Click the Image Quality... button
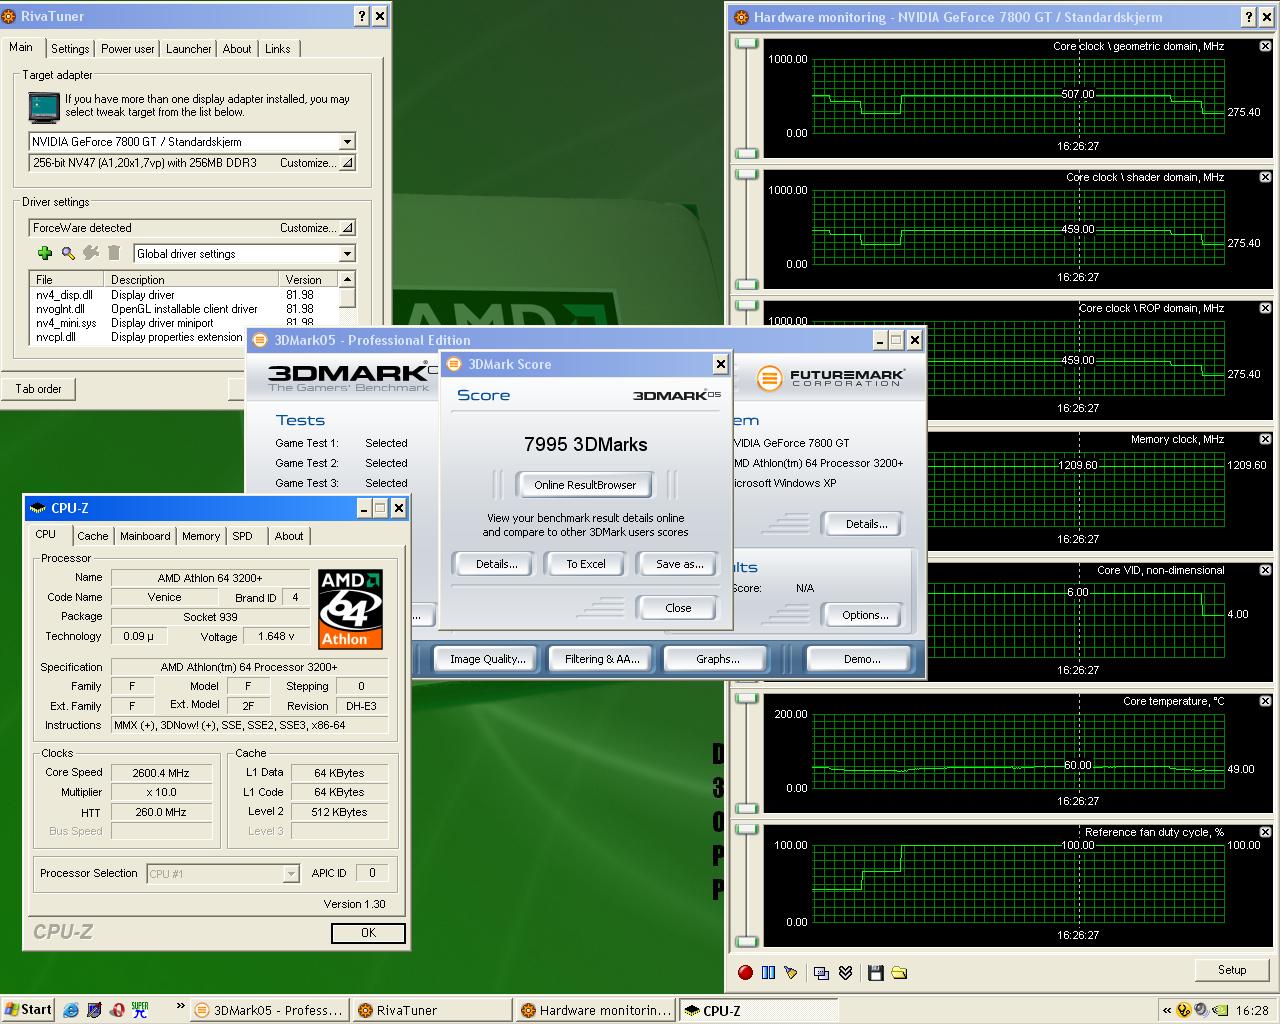Viewport: 1280px width, 1024px height. 487,659
